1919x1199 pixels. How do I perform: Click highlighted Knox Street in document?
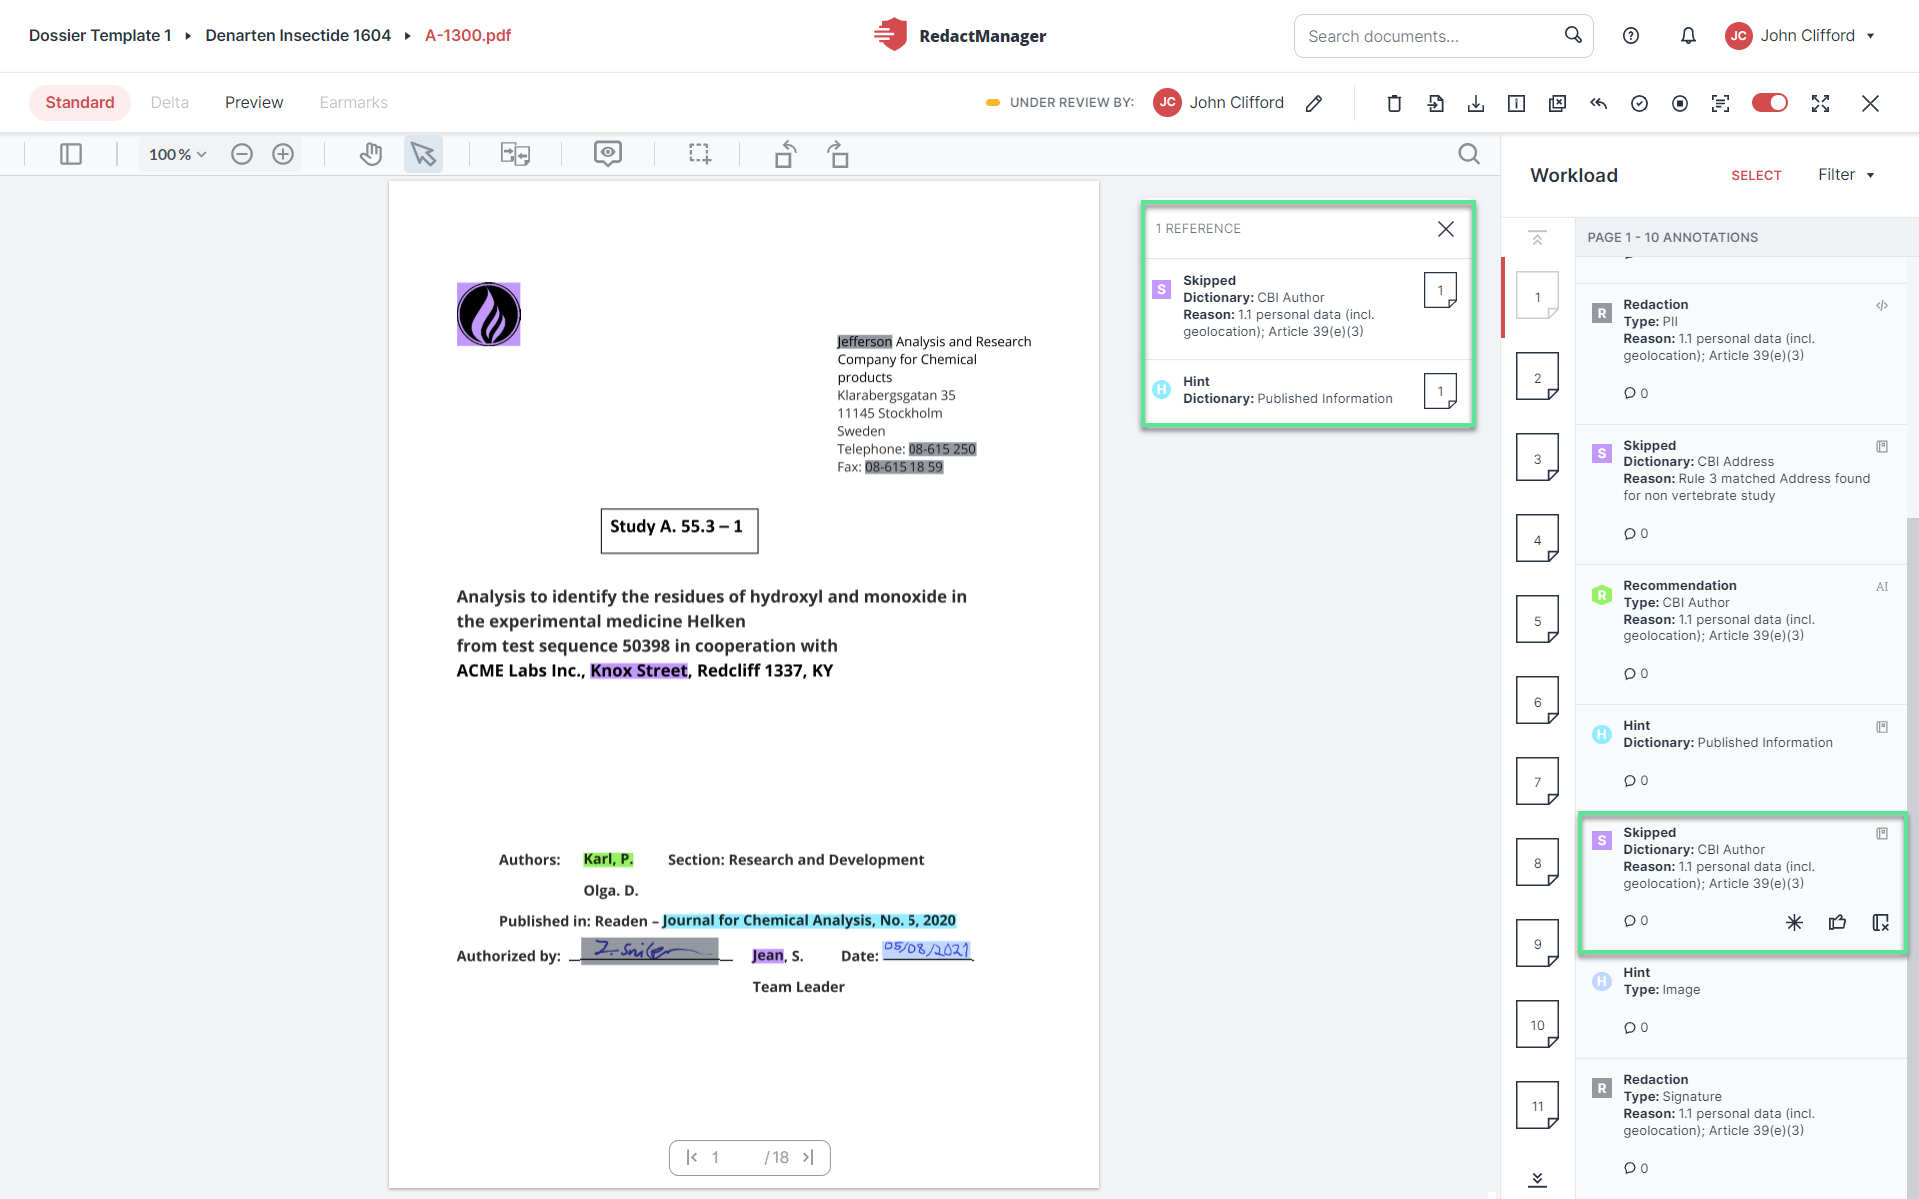click(639, 671)
